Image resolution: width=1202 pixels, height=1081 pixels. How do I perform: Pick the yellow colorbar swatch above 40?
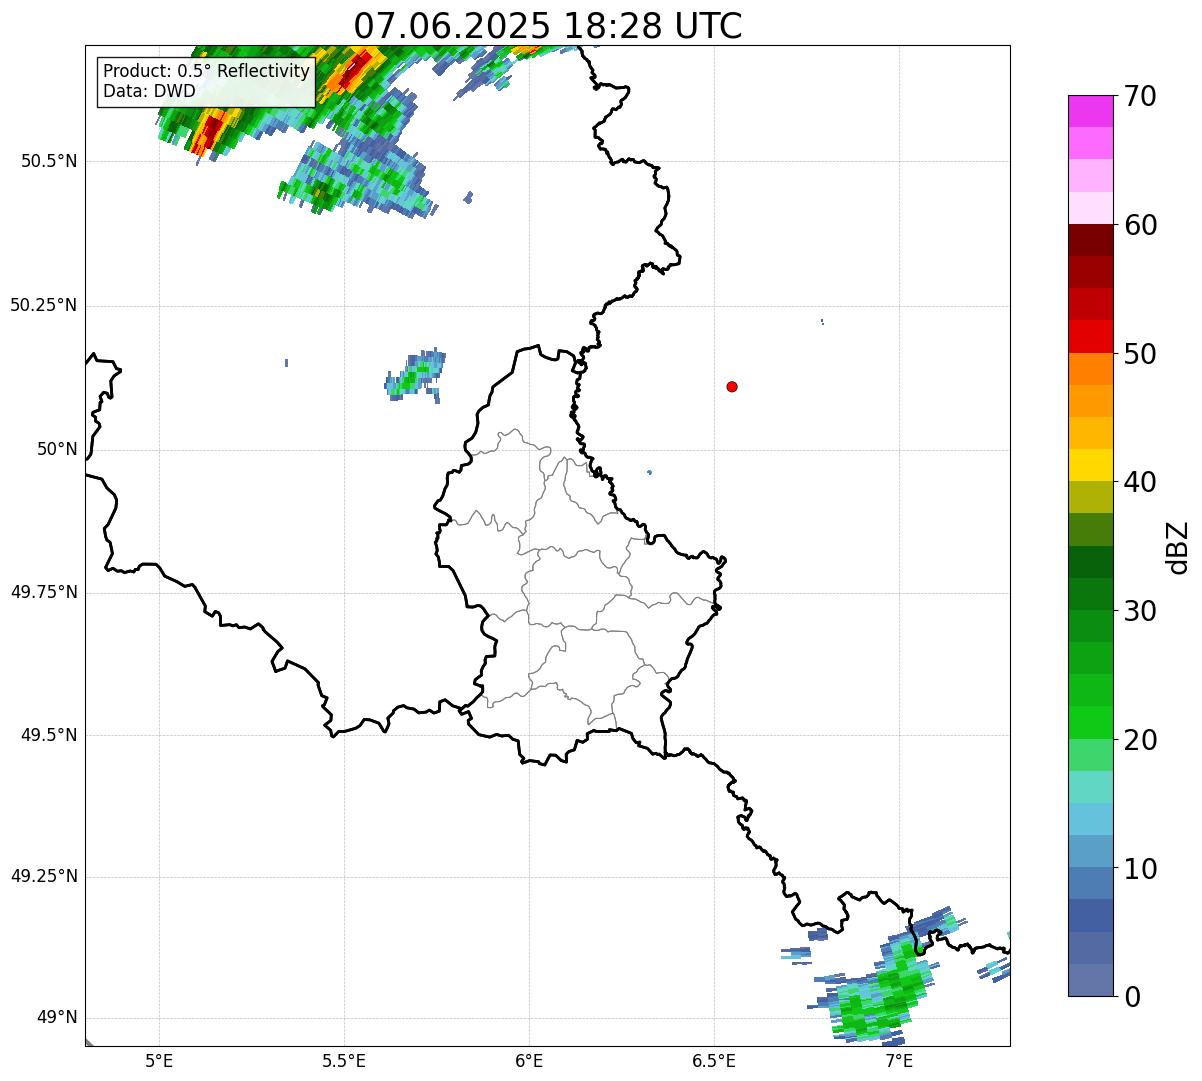[x=1091, y=465]
